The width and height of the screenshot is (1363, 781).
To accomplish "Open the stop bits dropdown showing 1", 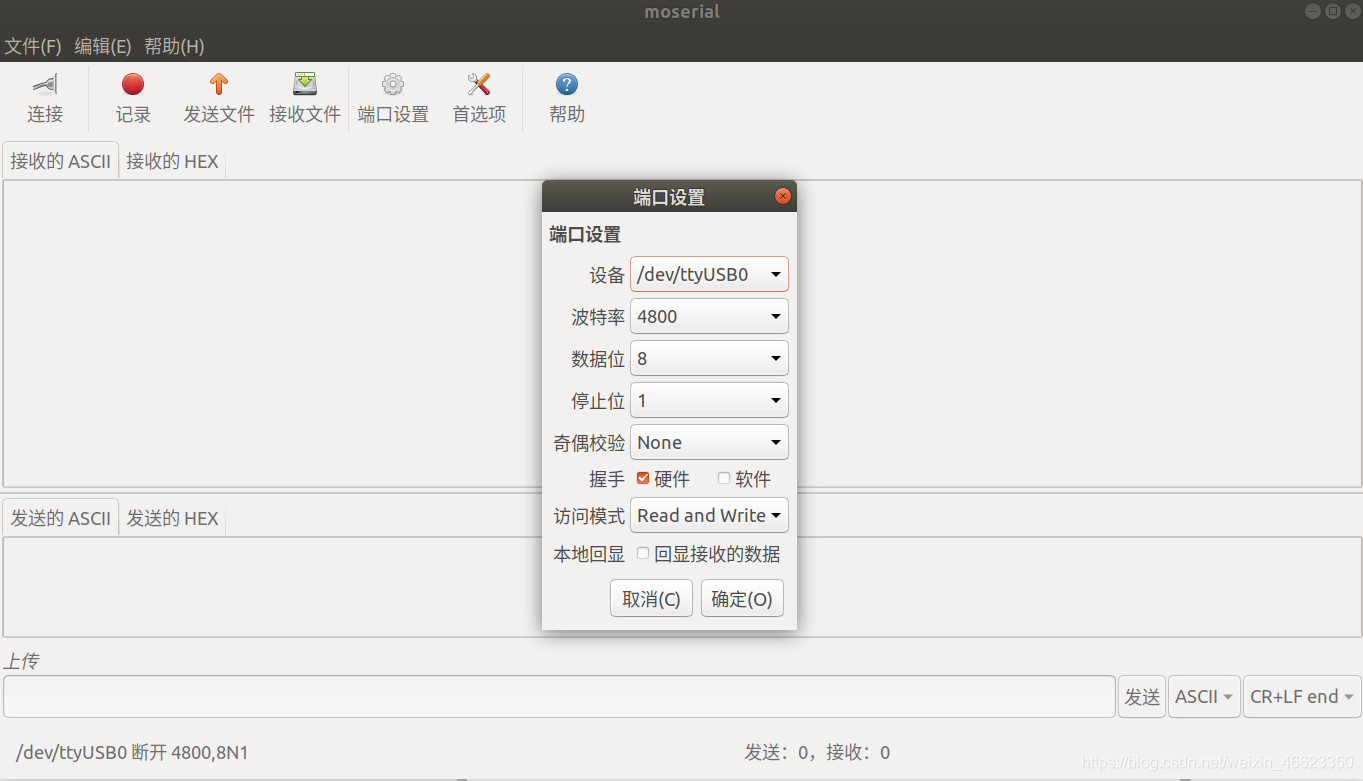I will [x=709, y=400].
